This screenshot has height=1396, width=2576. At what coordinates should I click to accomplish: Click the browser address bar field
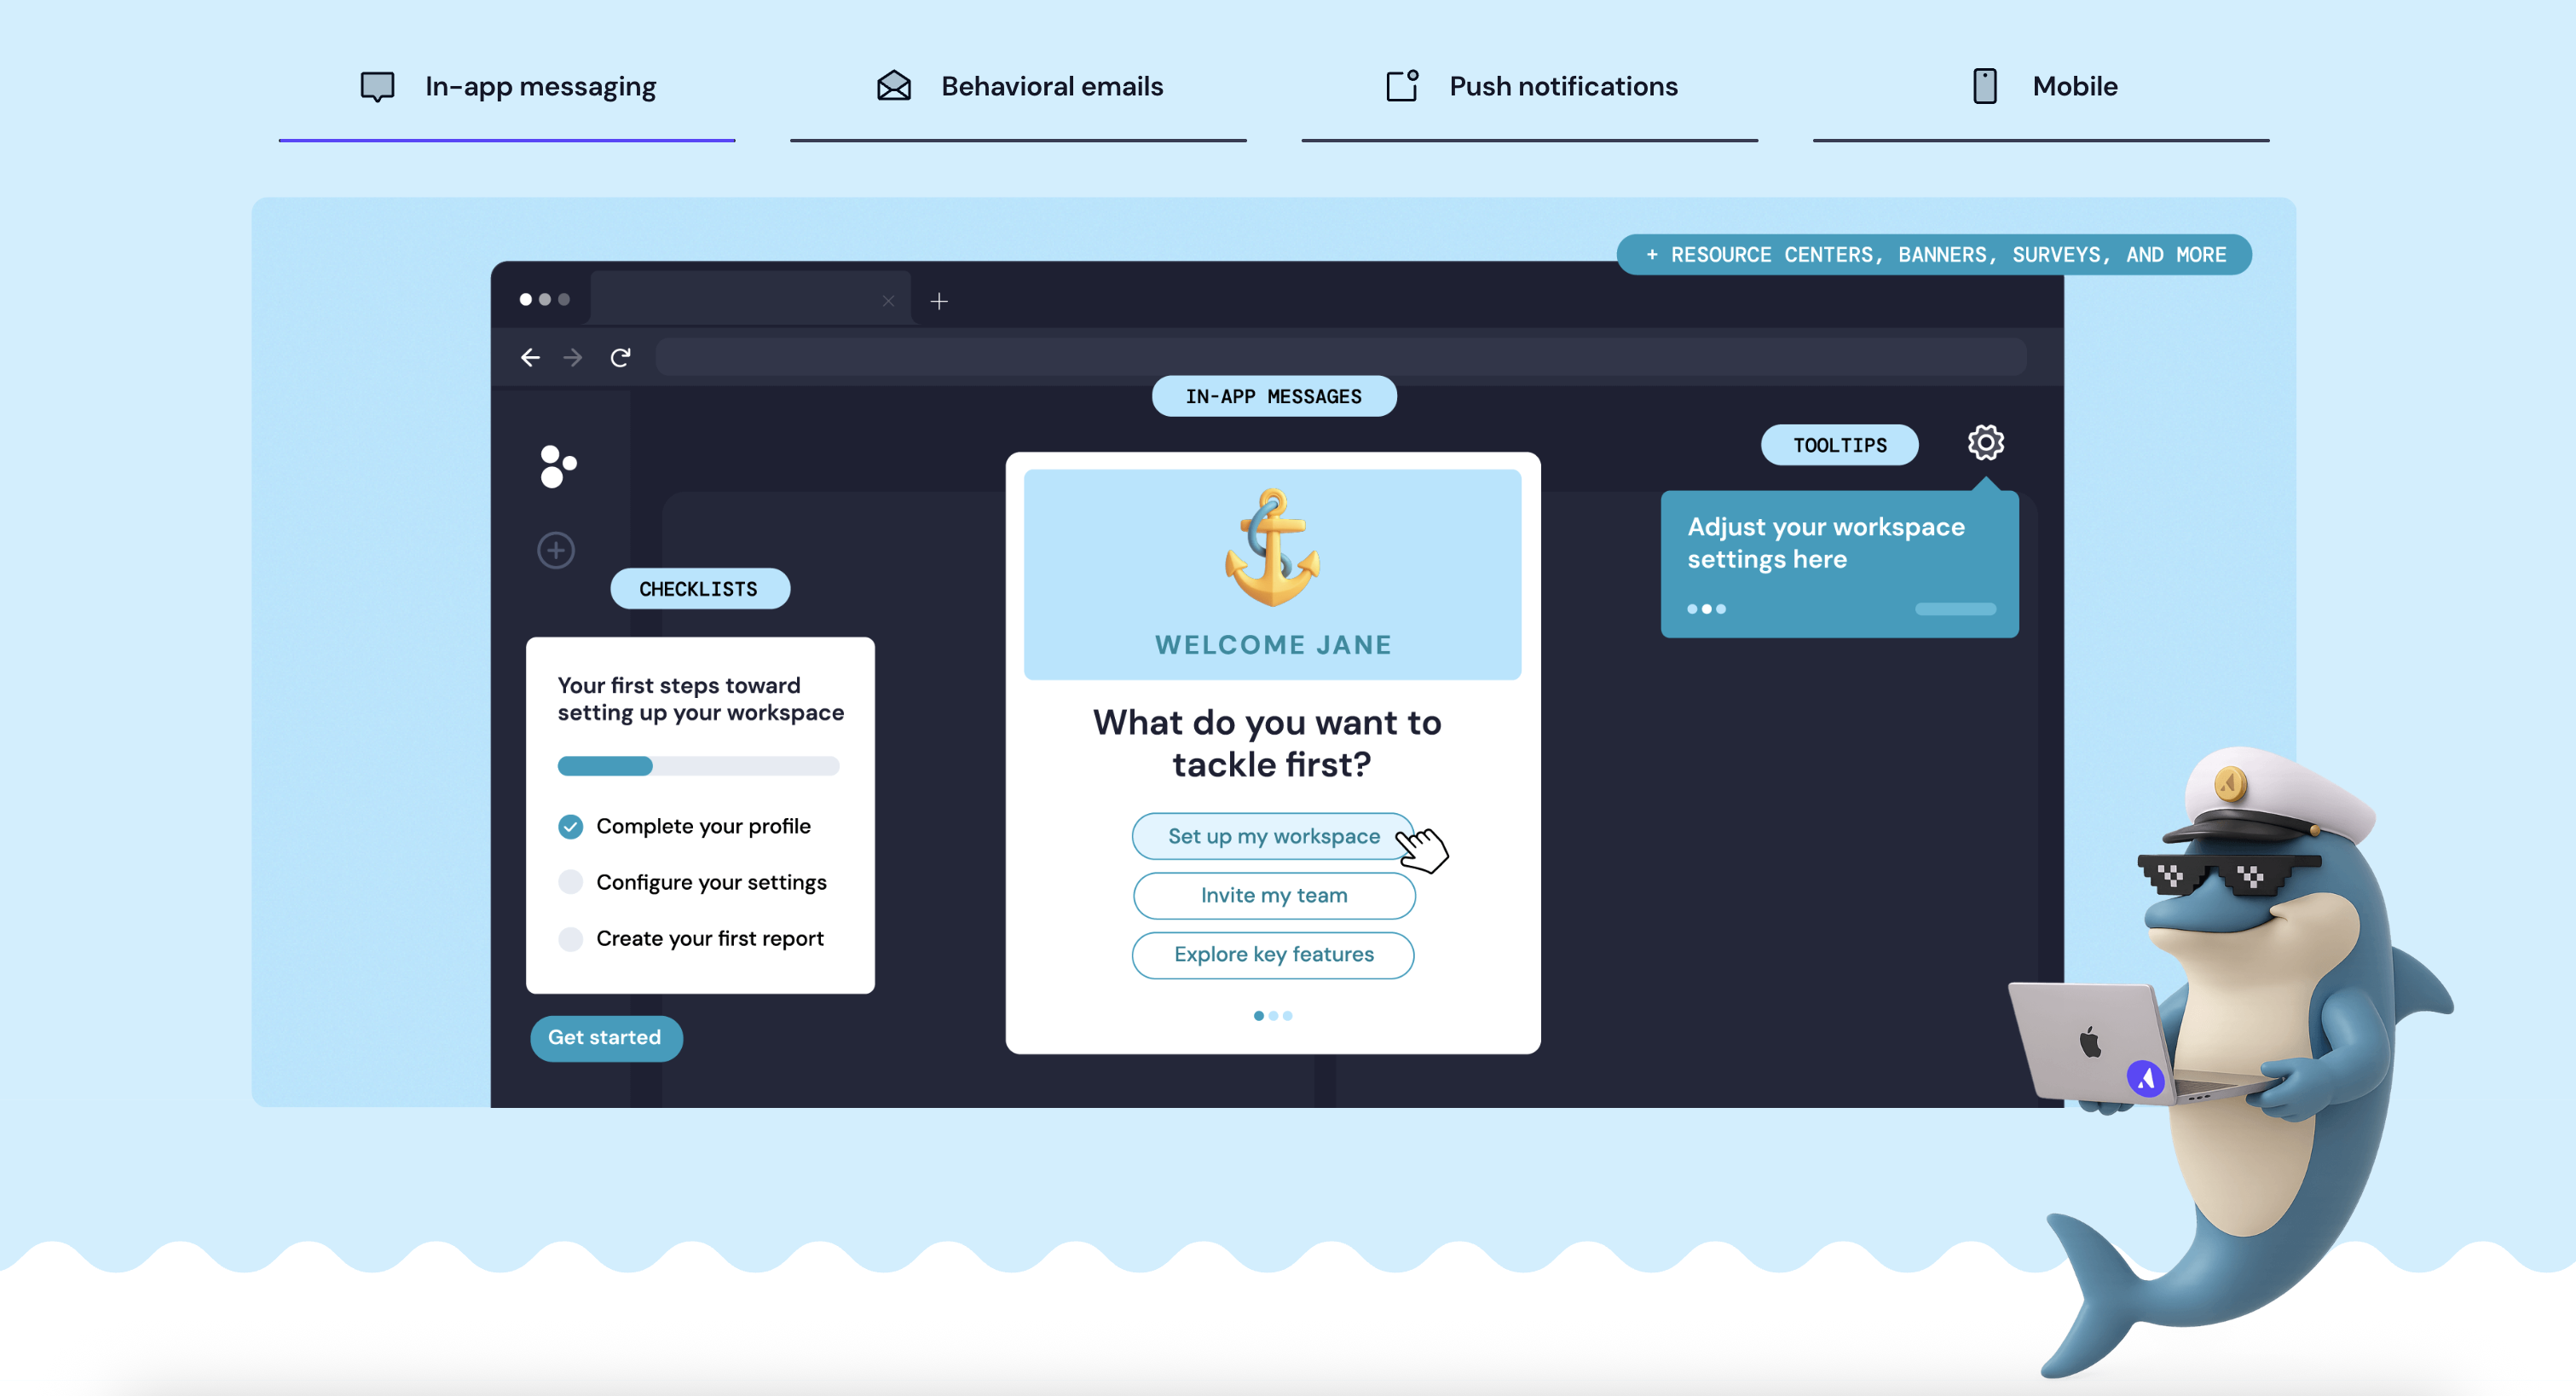click(1340, 357)
